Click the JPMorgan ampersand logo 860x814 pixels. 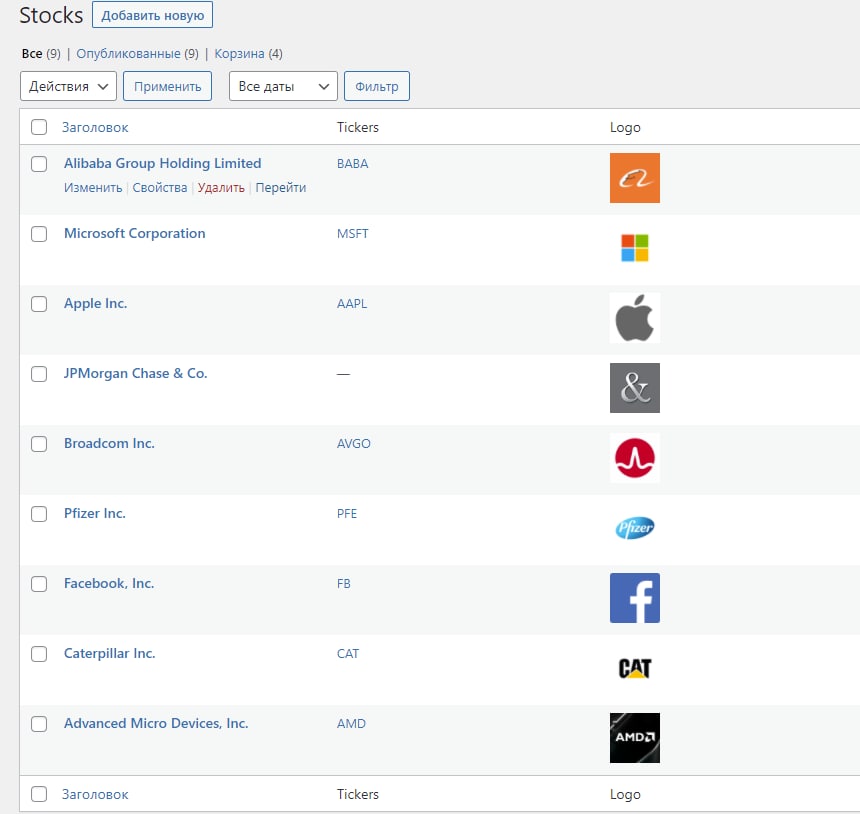pos(635,388)
